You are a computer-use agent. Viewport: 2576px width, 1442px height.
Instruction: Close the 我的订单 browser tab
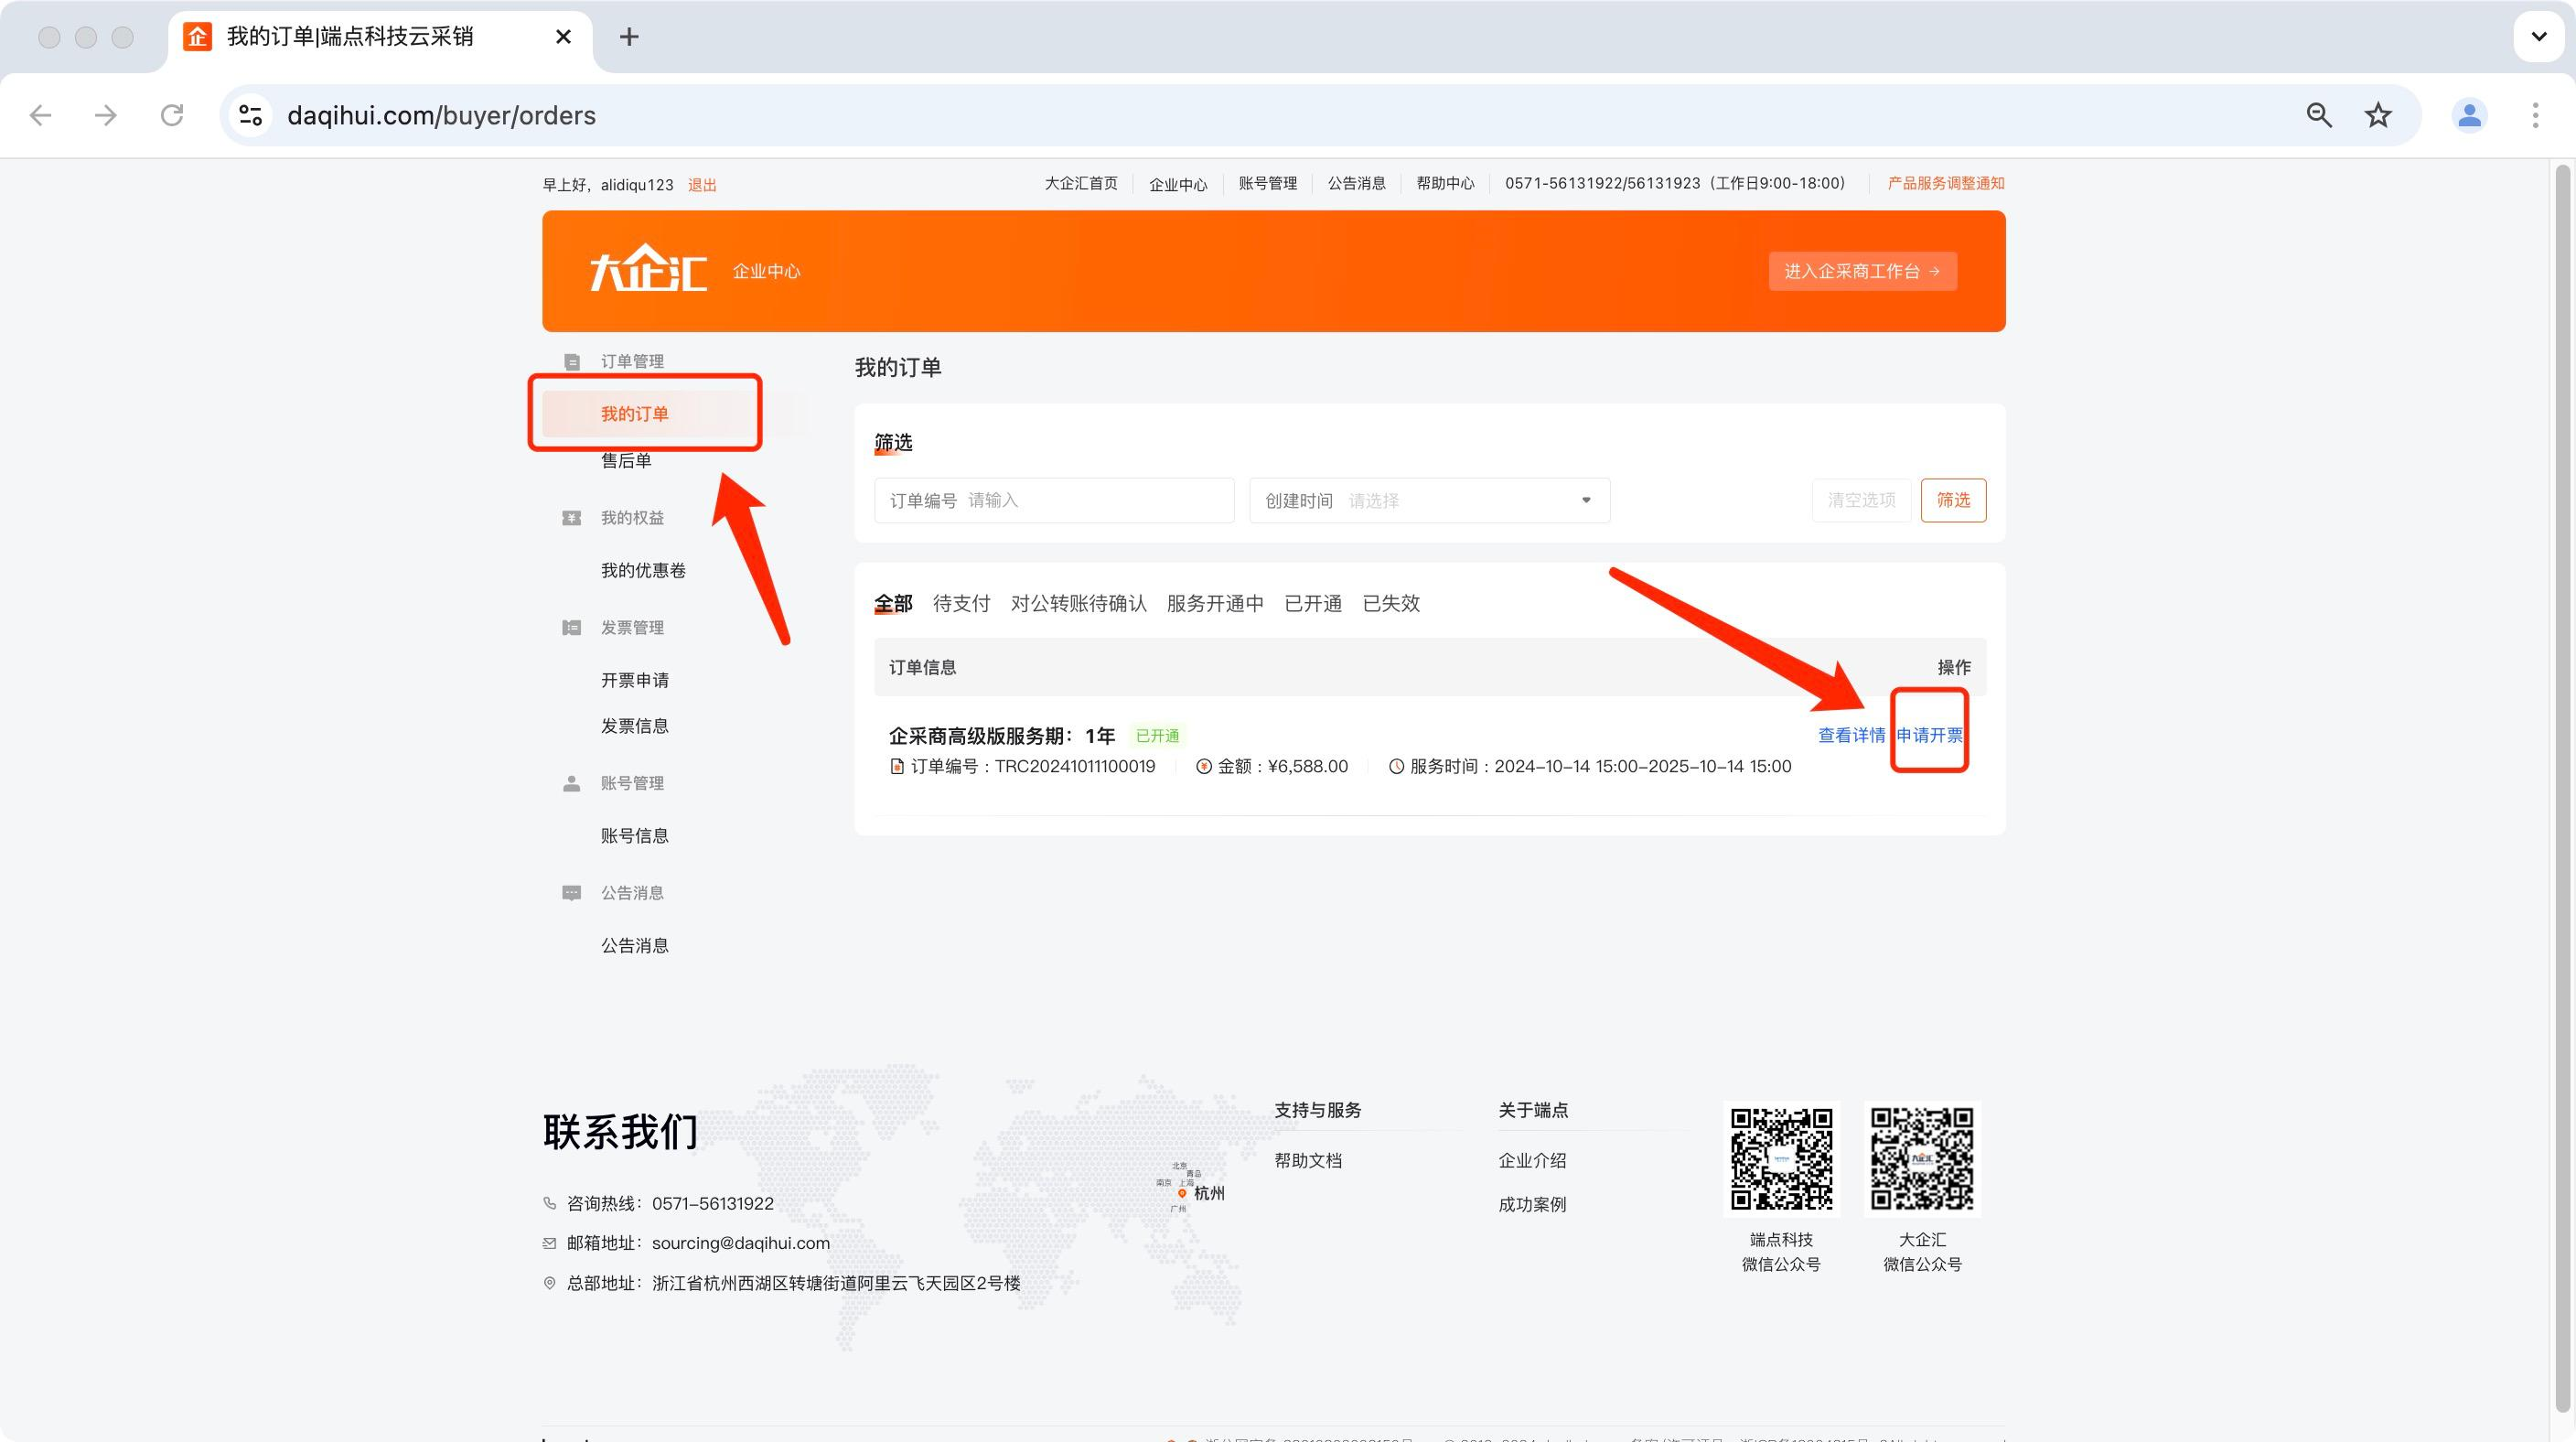click(564, 37)
